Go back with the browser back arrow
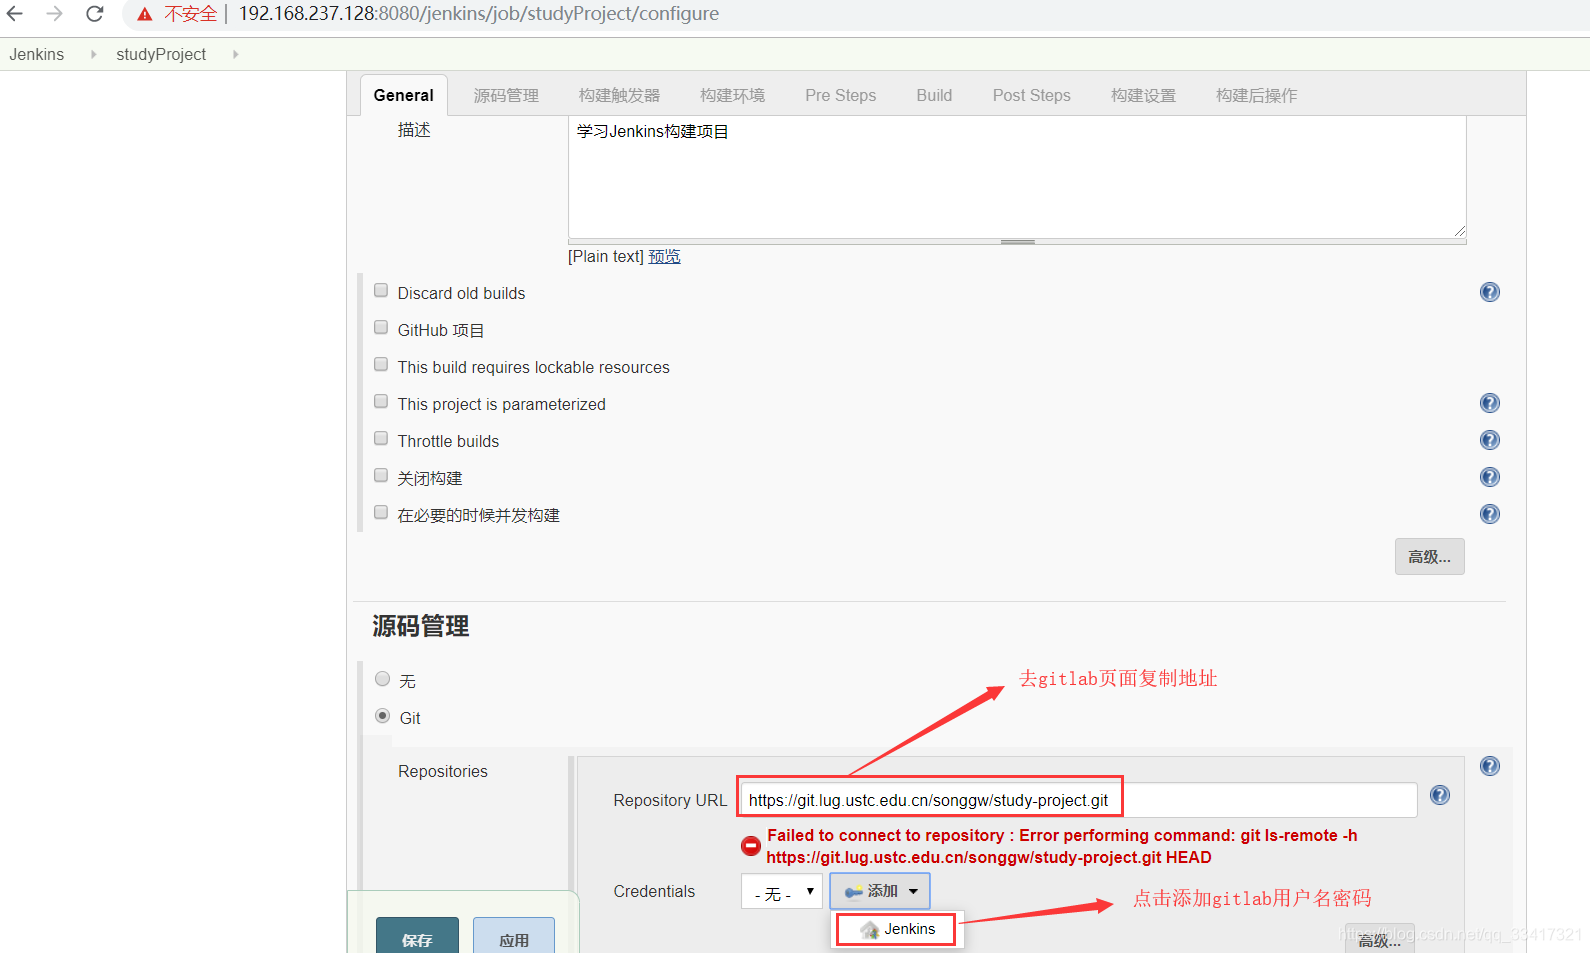Screen dimensions: 1590x953 pos(15,14)
